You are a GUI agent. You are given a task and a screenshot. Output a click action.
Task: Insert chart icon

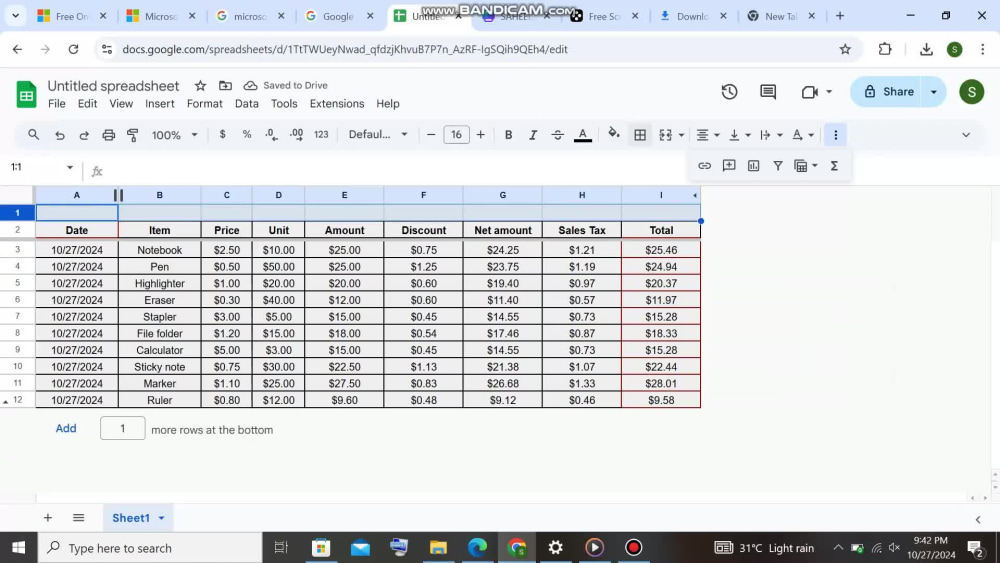(x=753, y=166)
